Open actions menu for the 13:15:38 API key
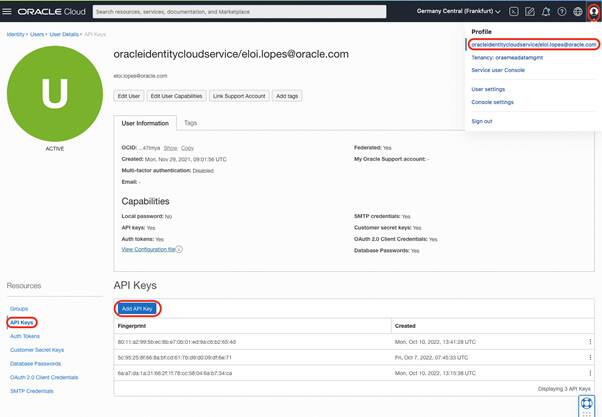This screenshot has width=602, height=417. pyautogui.click(x=590, y=373)
